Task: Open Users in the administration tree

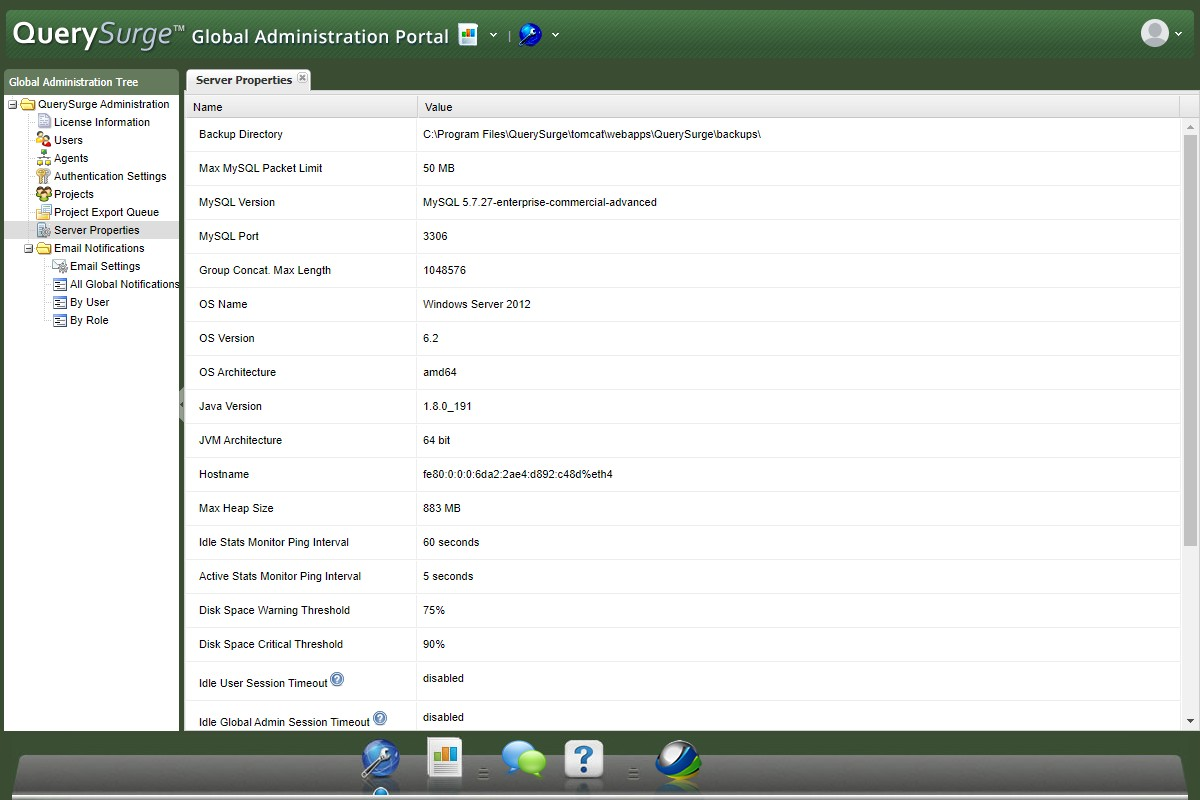Action: [x=68, y=140]
